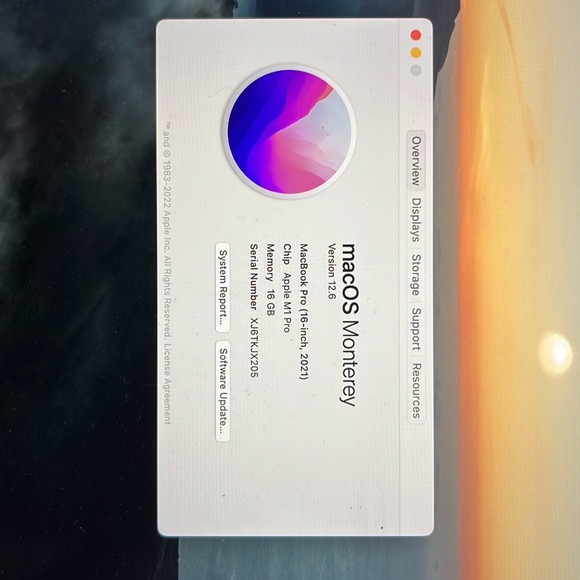This screenshot has height=580, width=580.
Task: Open the Displays tab
Action: pos(416,220)
